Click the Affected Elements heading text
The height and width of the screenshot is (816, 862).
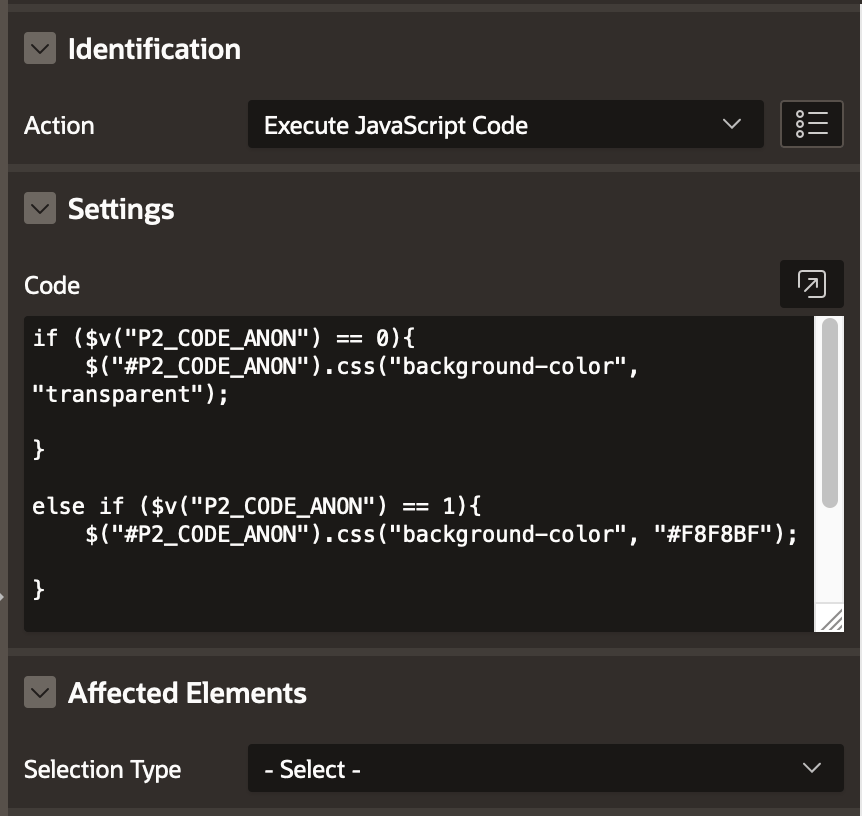point(187,693)
